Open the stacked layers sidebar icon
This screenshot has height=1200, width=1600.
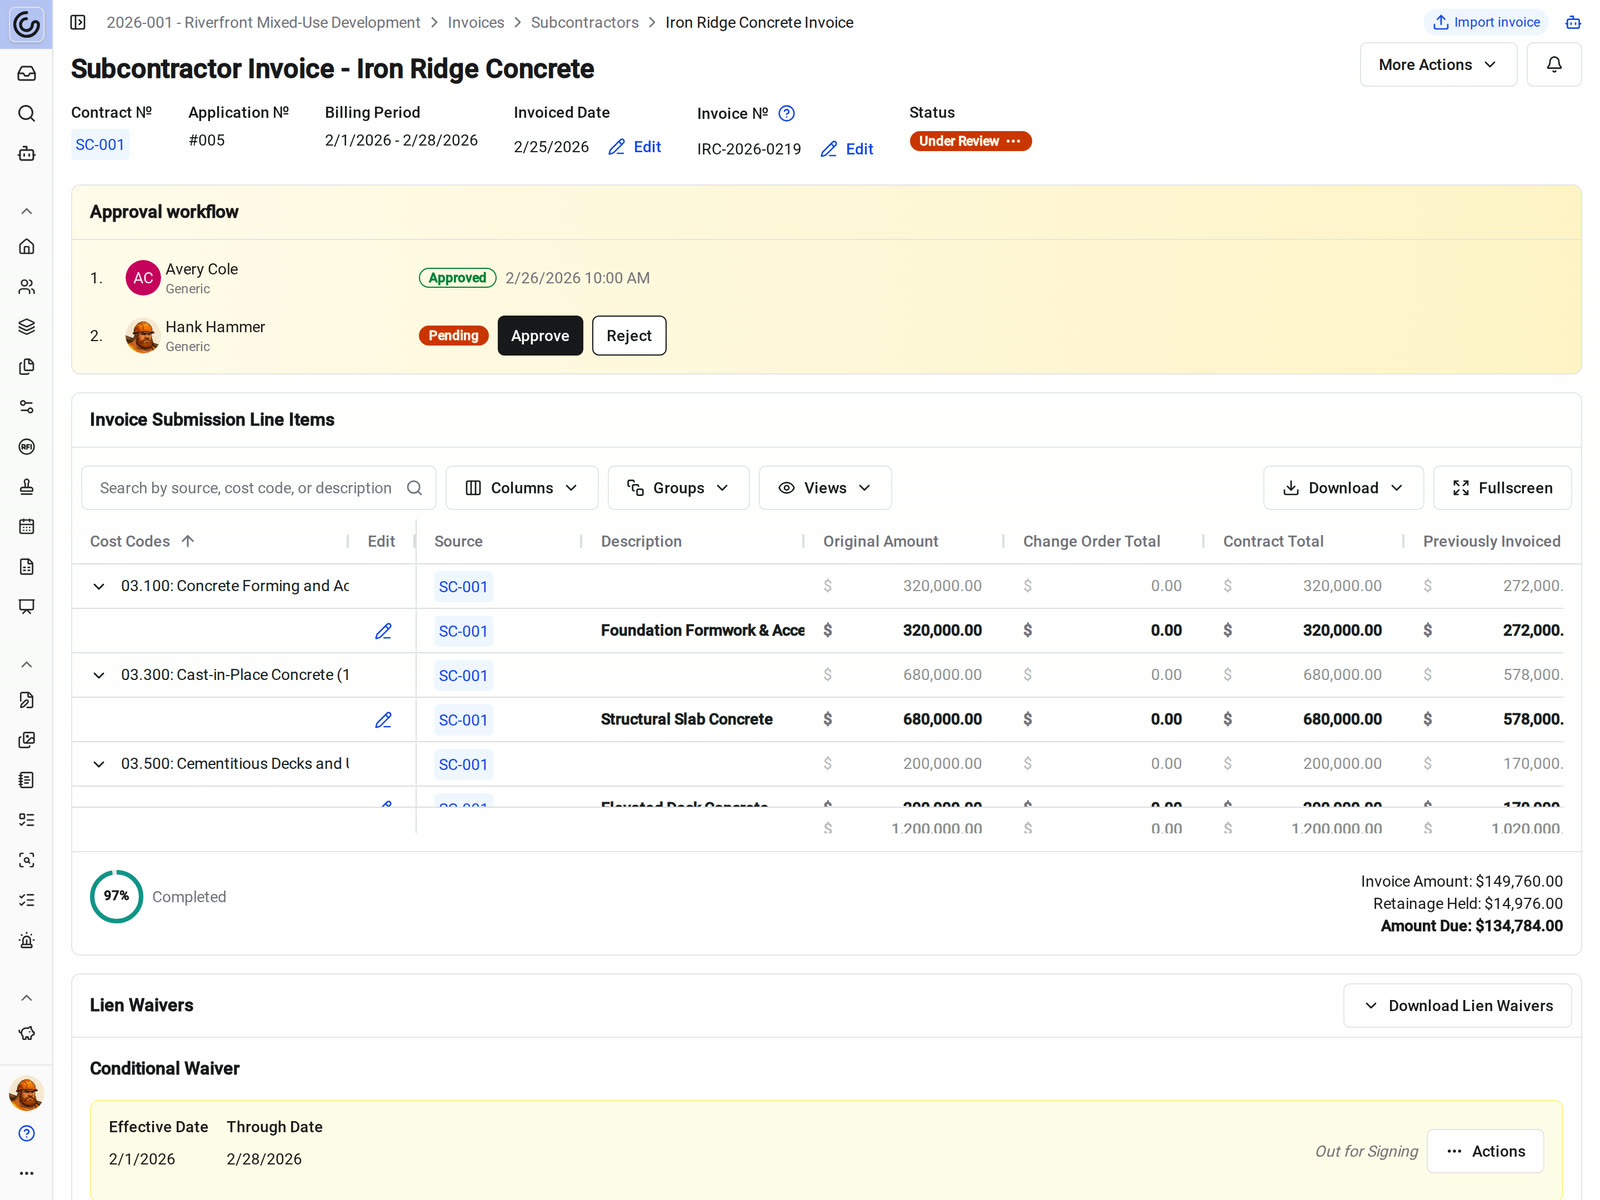pos(27,326)
